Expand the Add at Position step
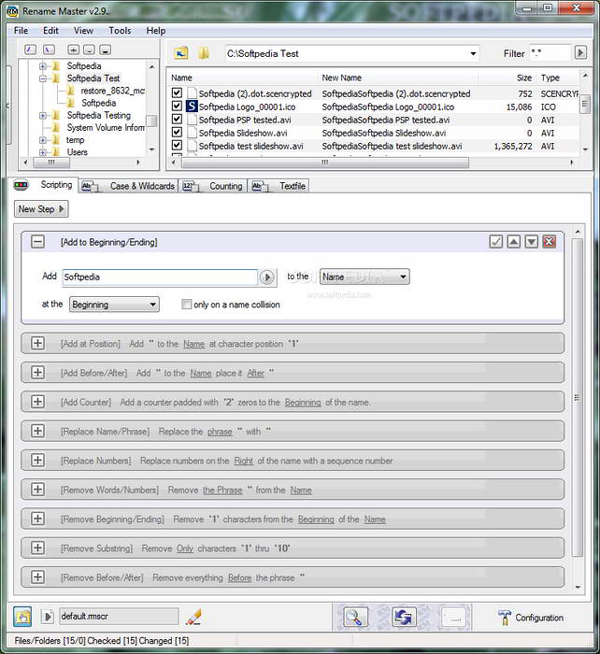 (38, 343)
